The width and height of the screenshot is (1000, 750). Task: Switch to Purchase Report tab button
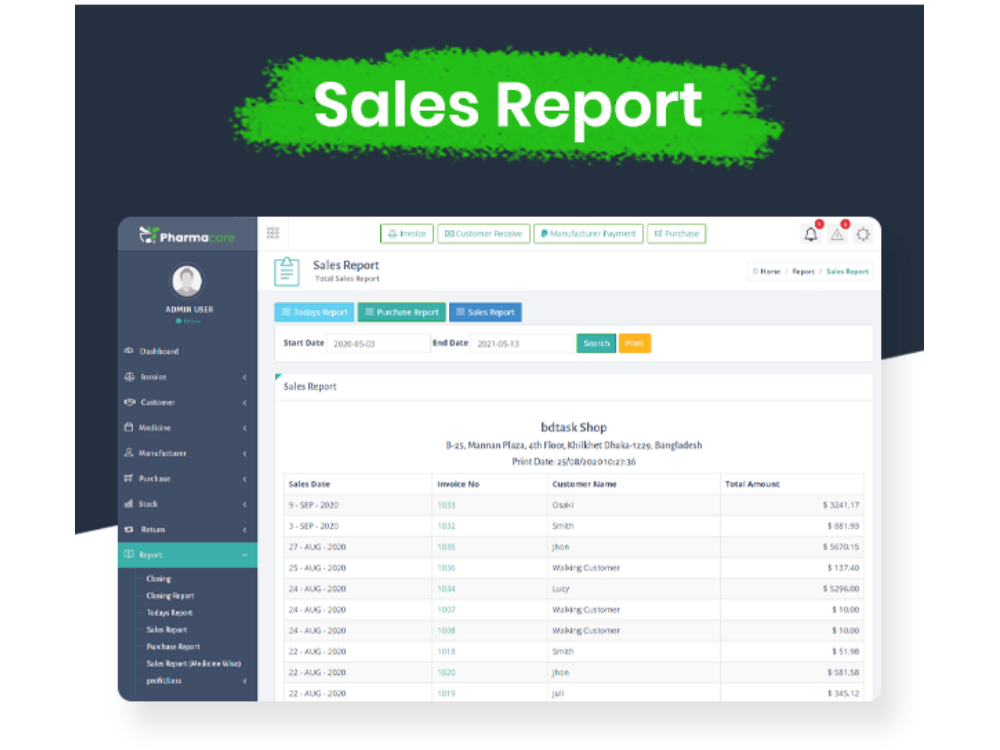402,312
